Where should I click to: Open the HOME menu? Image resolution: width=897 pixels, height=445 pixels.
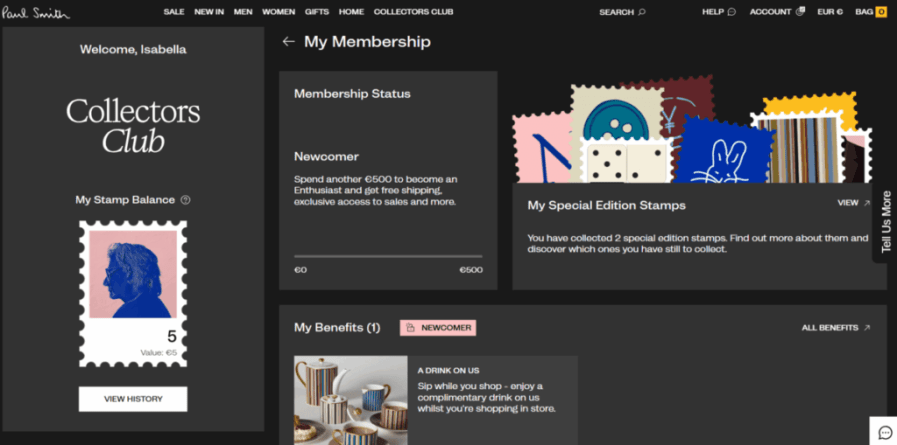pos(351,12)
